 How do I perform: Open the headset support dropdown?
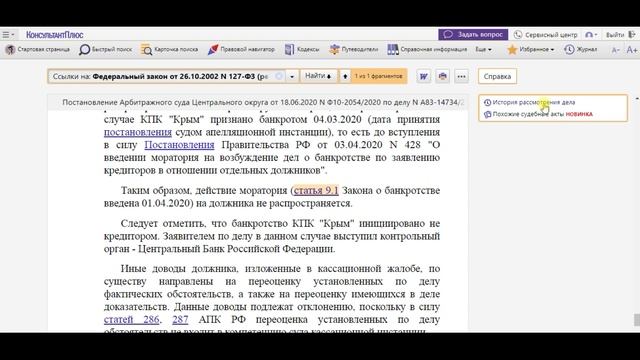coord(591,35)
